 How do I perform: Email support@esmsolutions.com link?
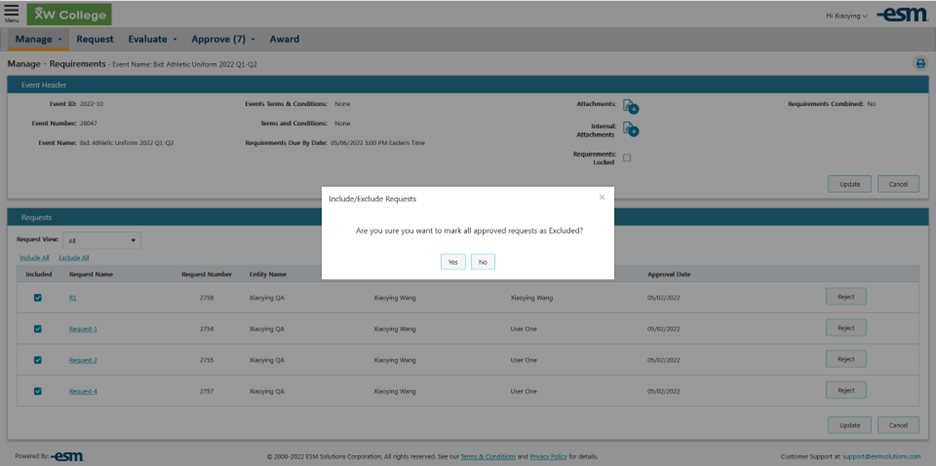point(882,456)
